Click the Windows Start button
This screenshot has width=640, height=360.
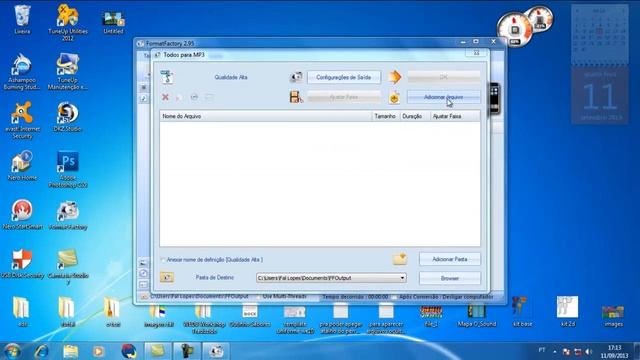pyautogui.click(x=12, y=351)
